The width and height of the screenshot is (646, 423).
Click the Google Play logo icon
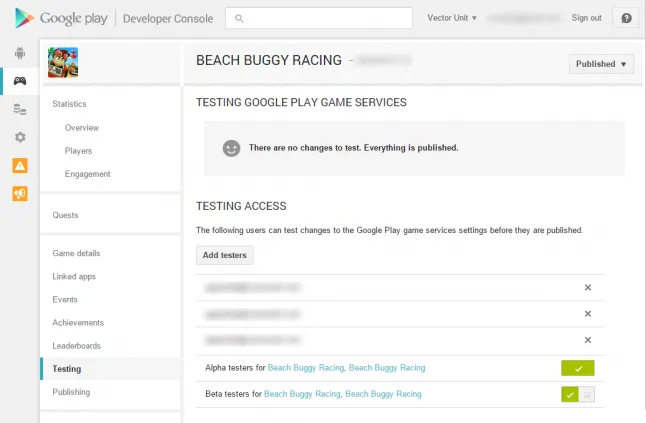coord(24,18)
